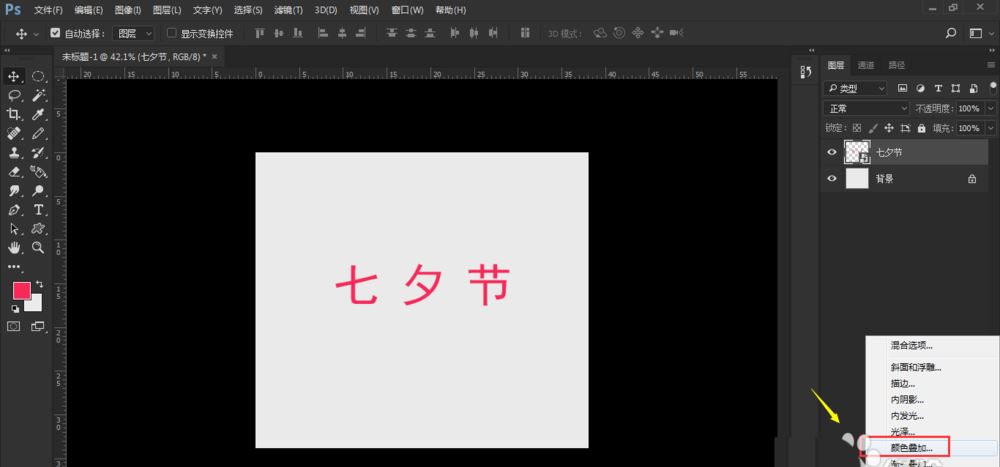Select the Pen tool

[14, 210]
